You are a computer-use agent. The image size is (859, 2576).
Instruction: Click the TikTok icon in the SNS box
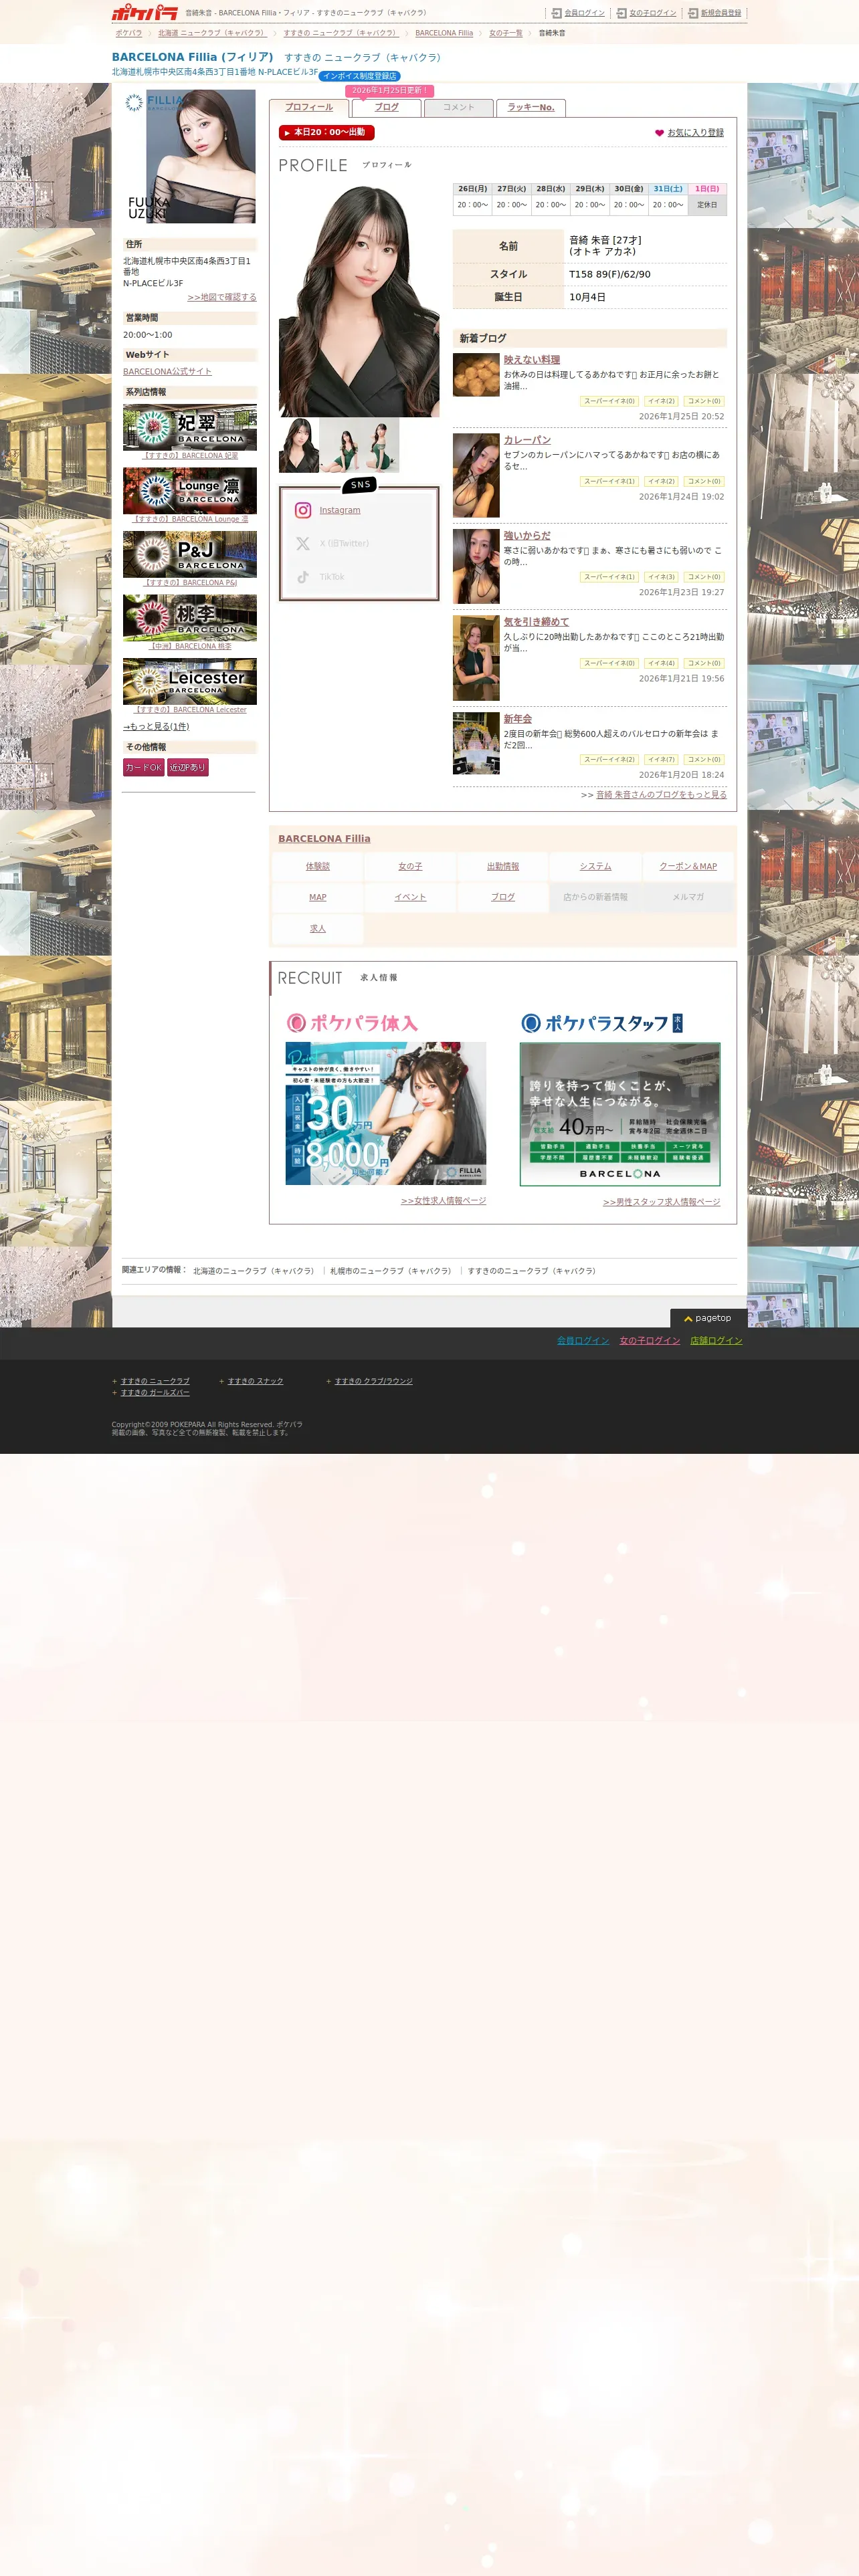click(303, 577)
